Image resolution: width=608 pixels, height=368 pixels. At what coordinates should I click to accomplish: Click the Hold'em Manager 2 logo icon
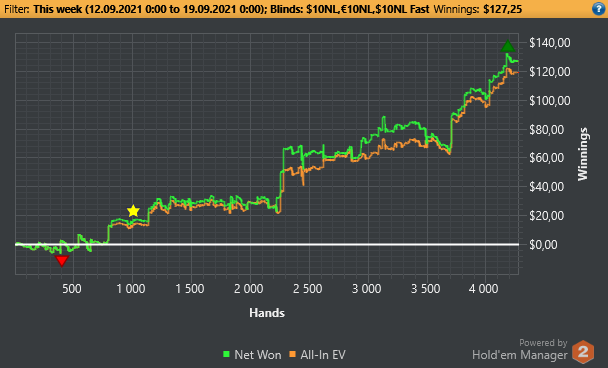(x=583, y=351)
